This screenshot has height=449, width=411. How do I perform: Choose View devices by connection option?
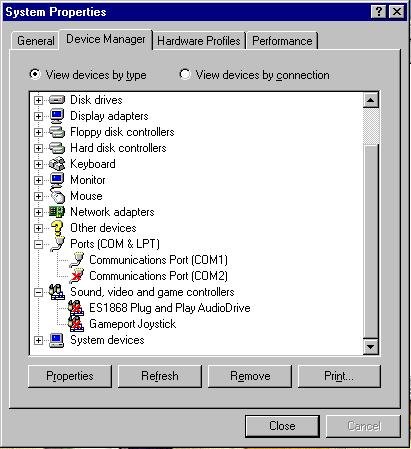click(x=255, y=75)
